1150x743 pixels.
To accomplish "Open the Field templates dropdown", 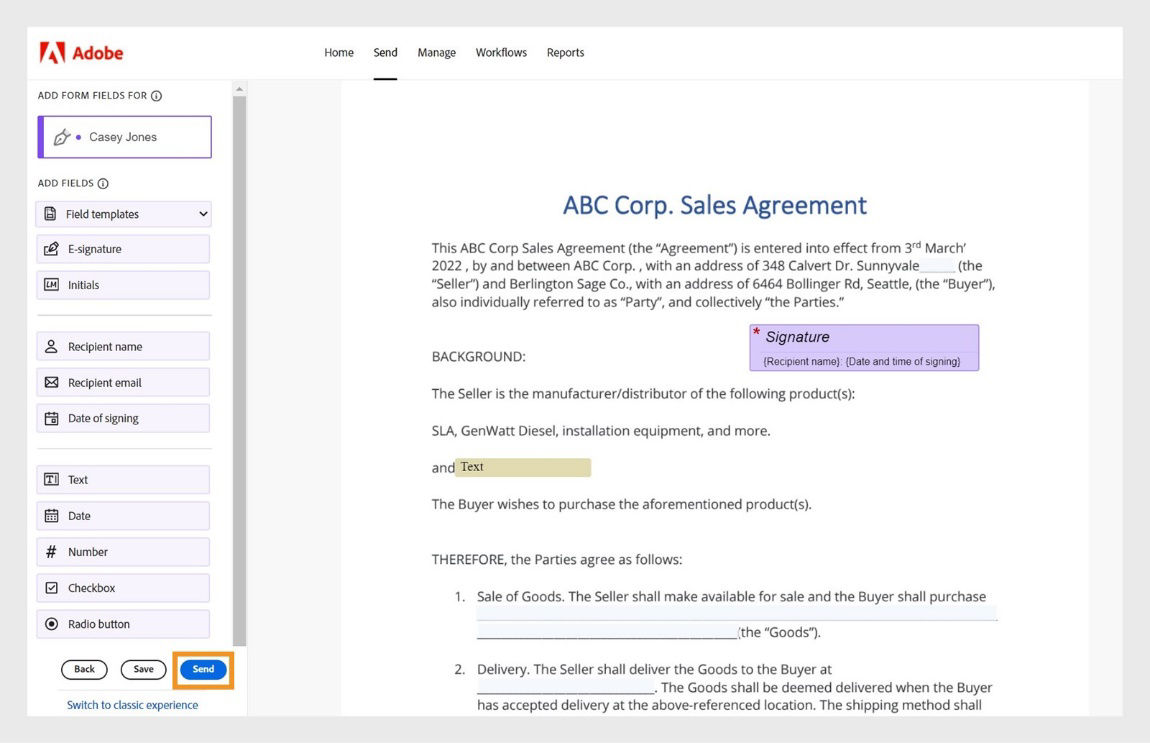I will 123,213.
